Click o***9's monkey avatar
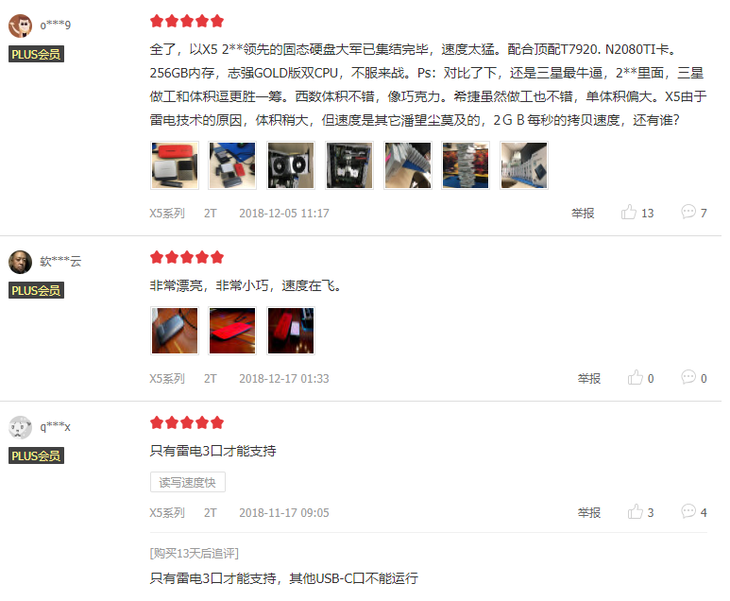Image resolution: width=730 pixels, height=601 pixels. point(20,26)
